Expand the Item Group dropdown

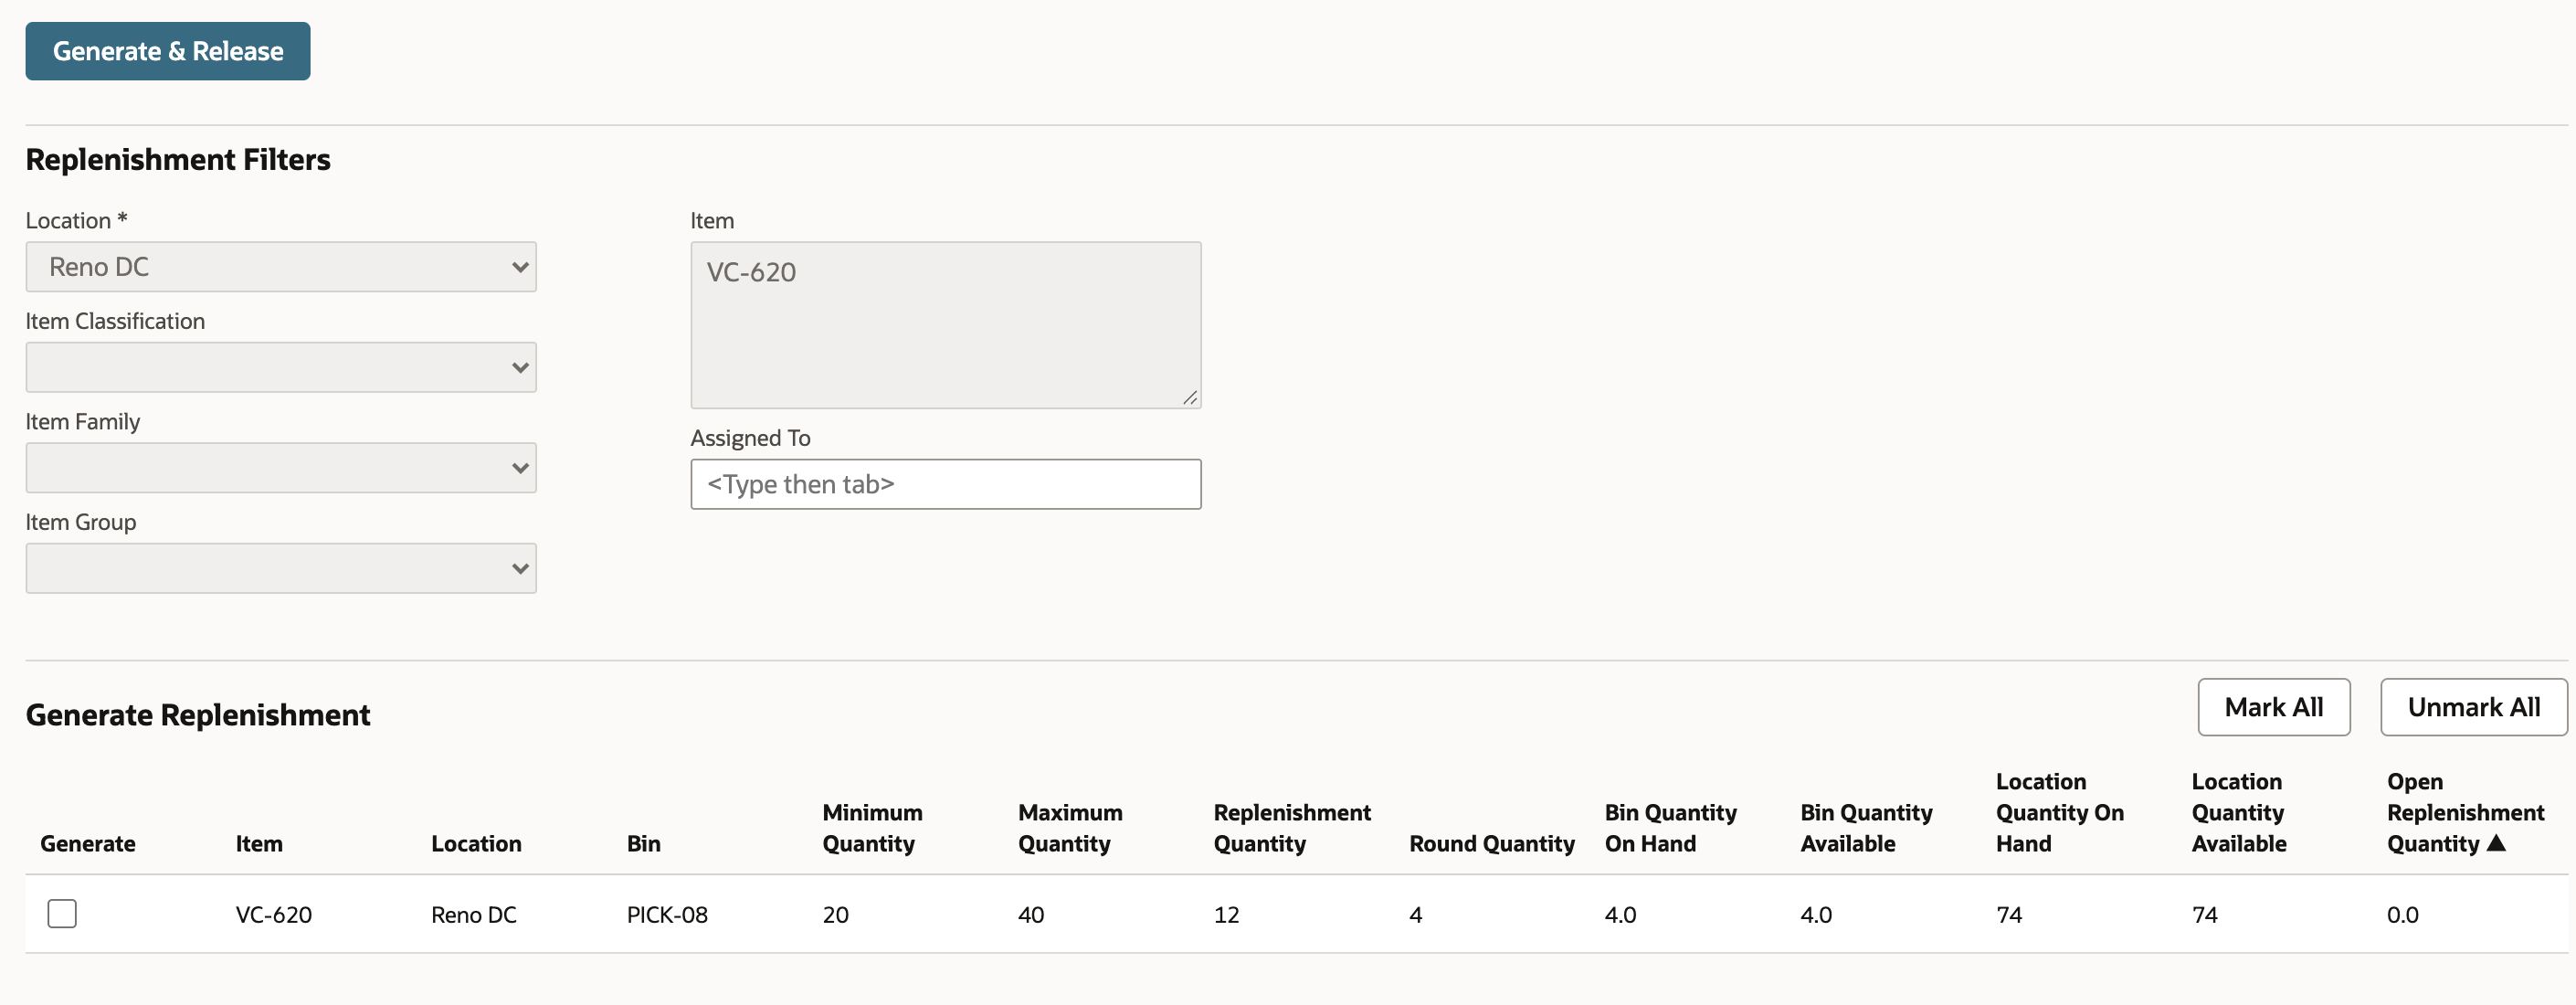(x=281, y=568)
